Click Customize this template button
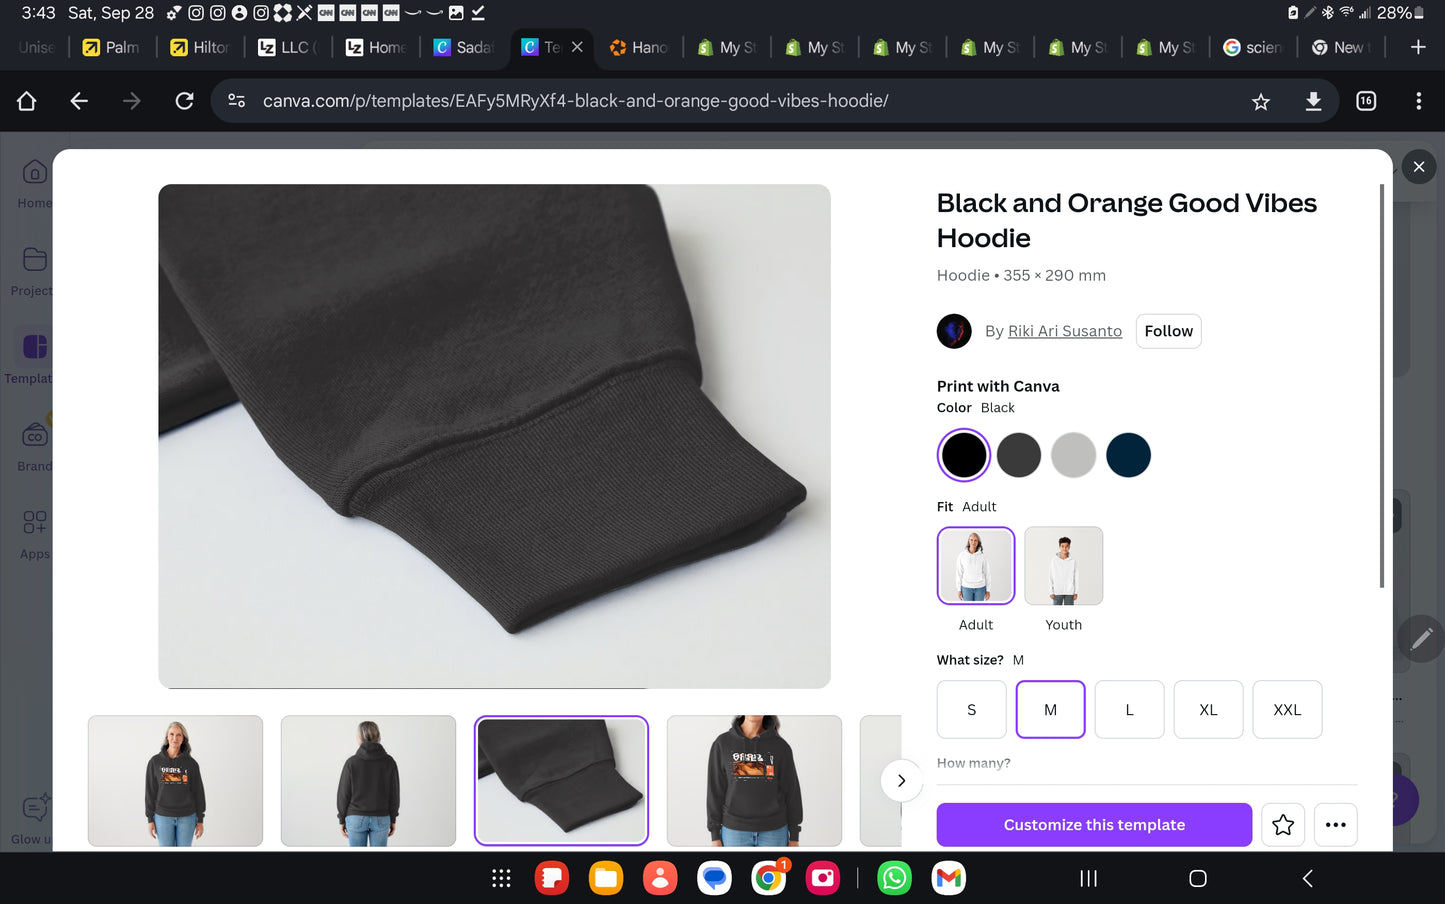 tap(1093, 825)
